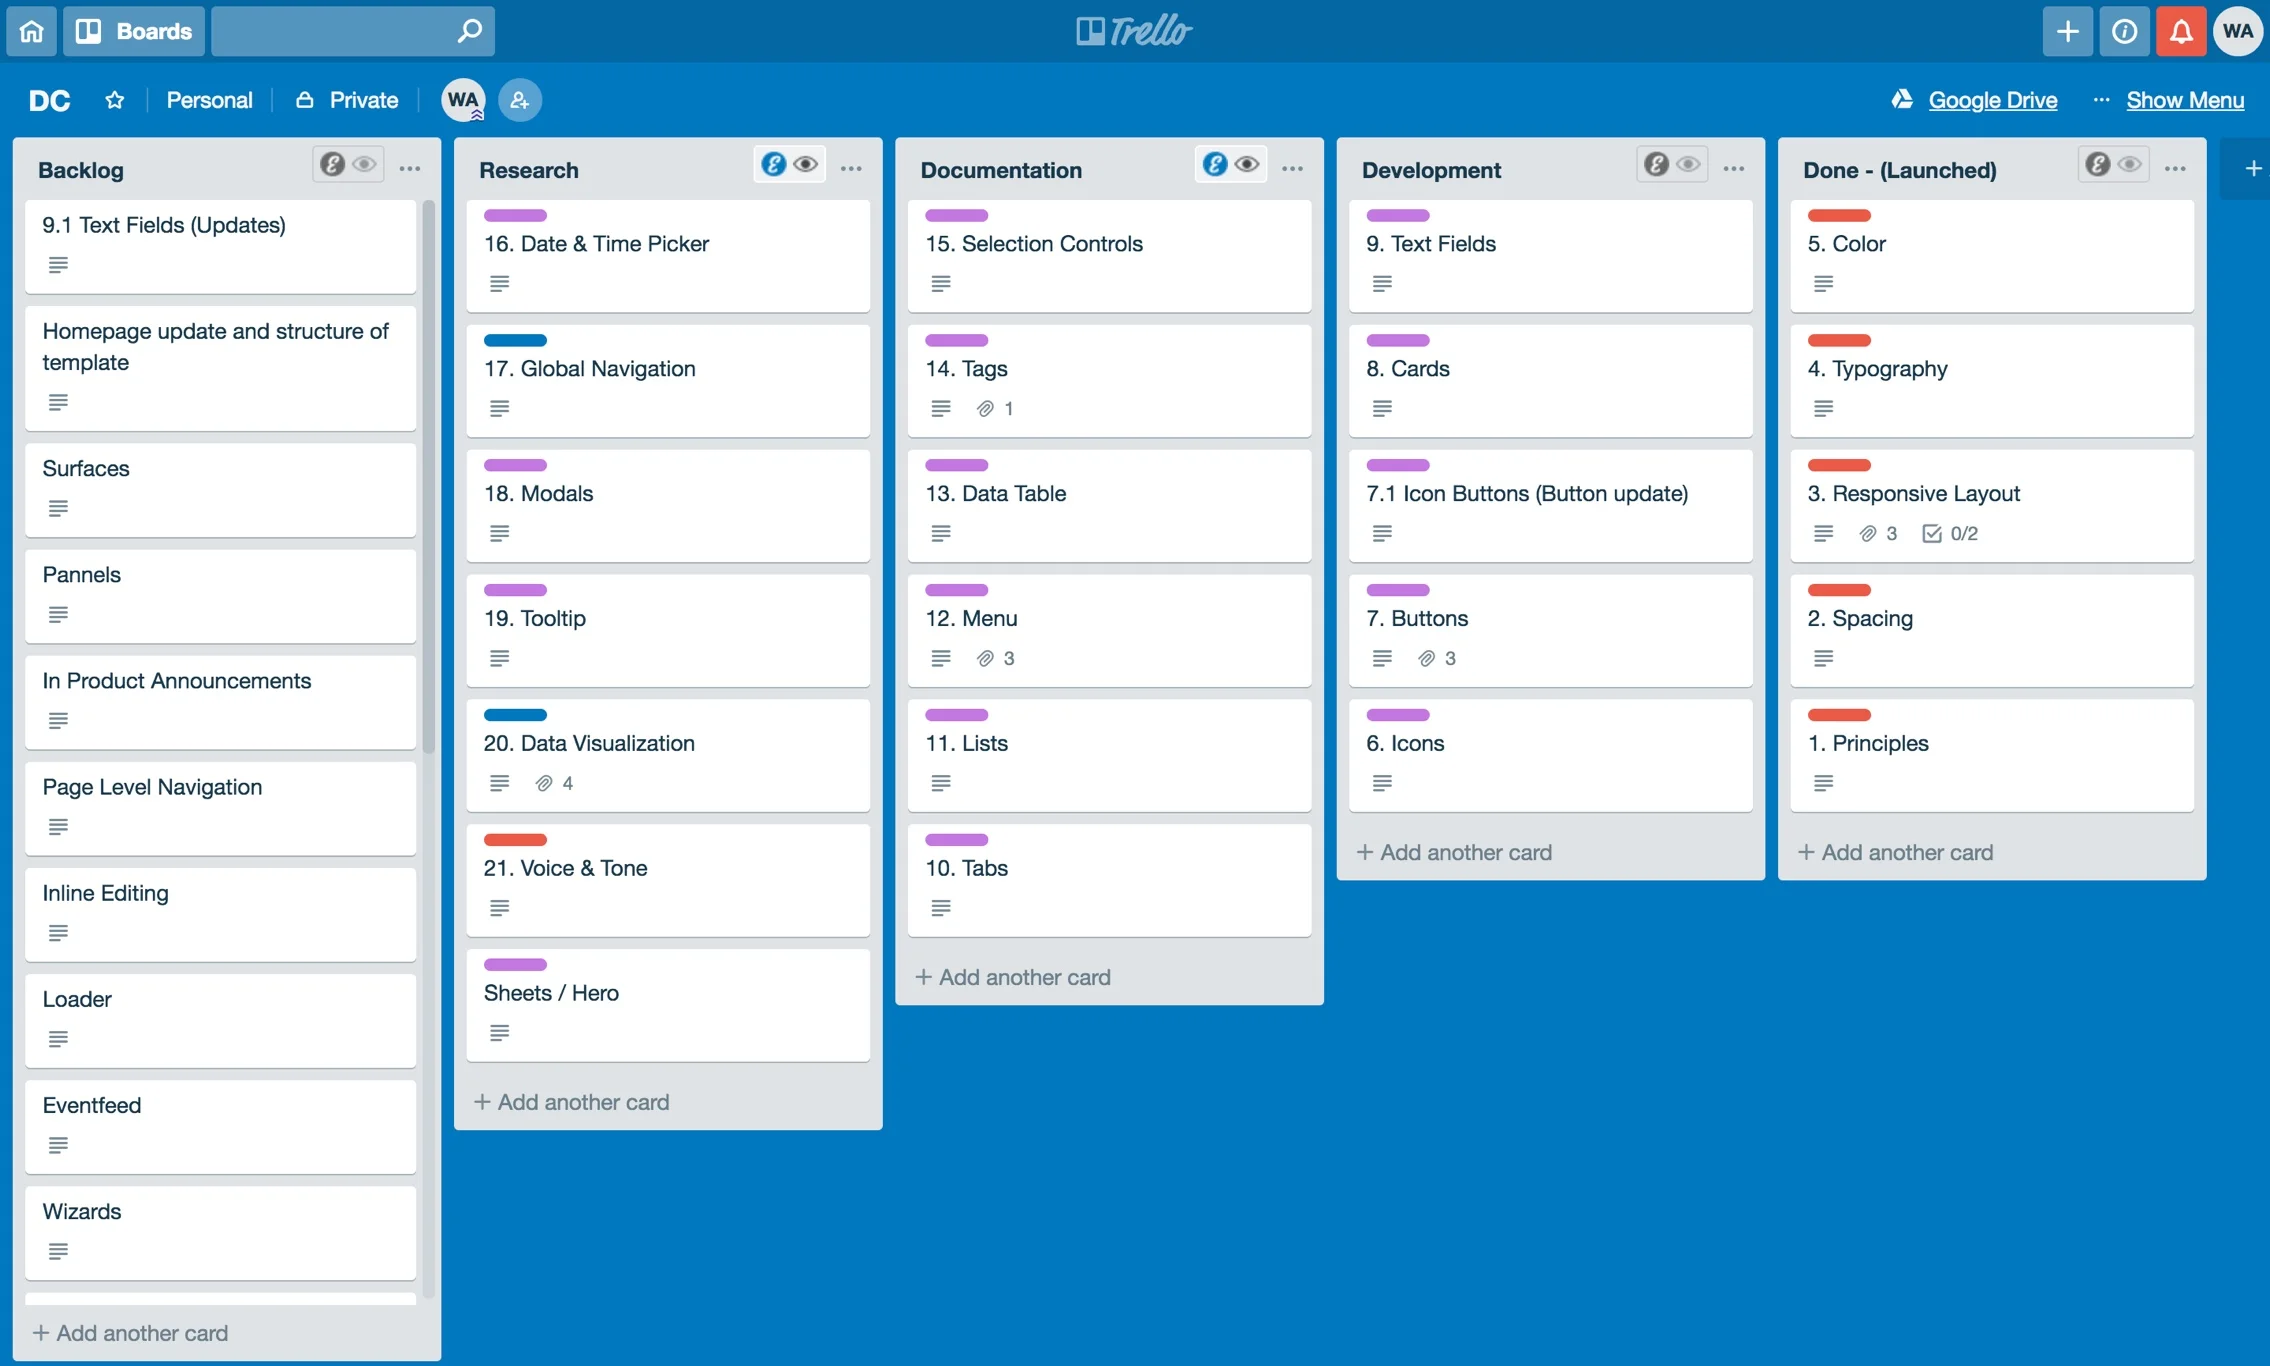Click the private lock icon in board header
Screen dimensions: 2270x1366
tap(304, 100)
